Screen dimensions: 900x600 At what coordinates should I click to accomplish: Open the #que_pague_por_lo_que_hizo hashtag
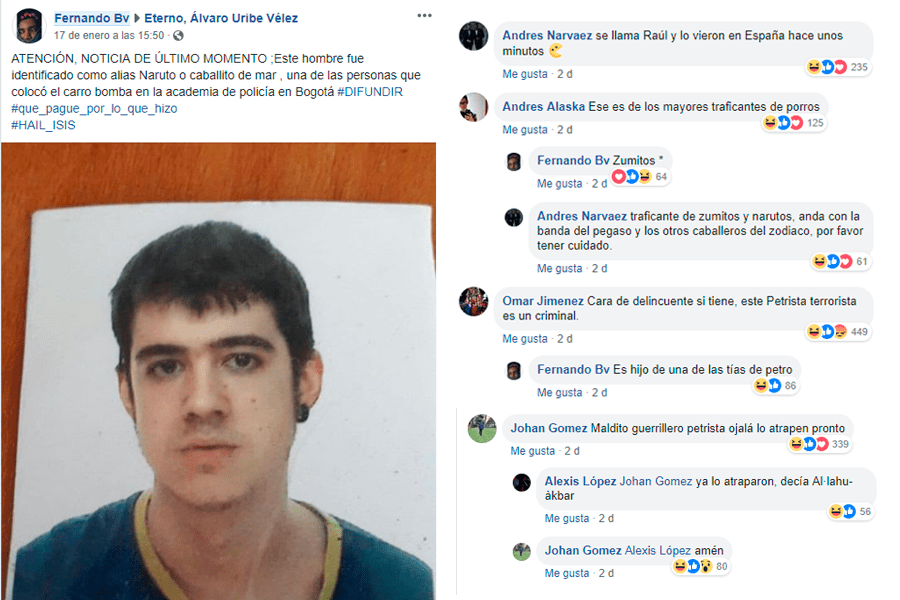94,109
